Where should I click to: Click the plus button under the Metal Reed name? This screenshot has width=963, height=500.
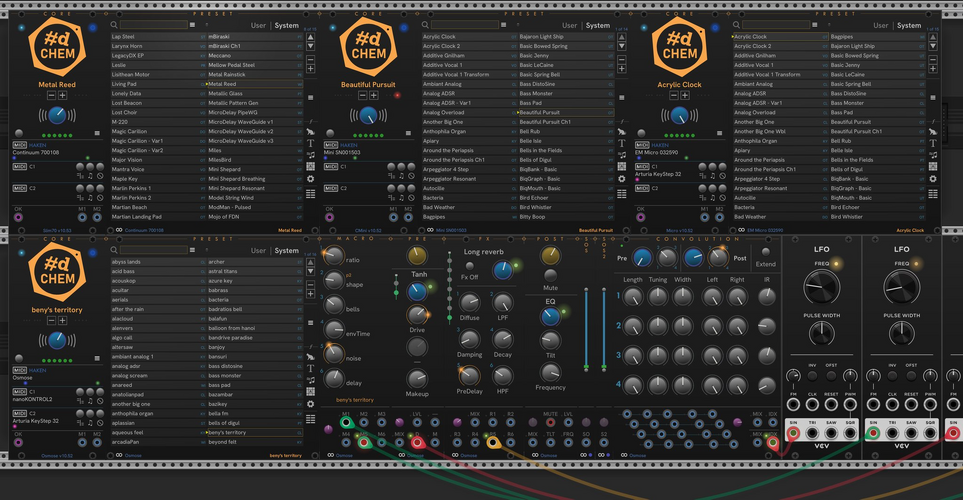click(63, 97)
